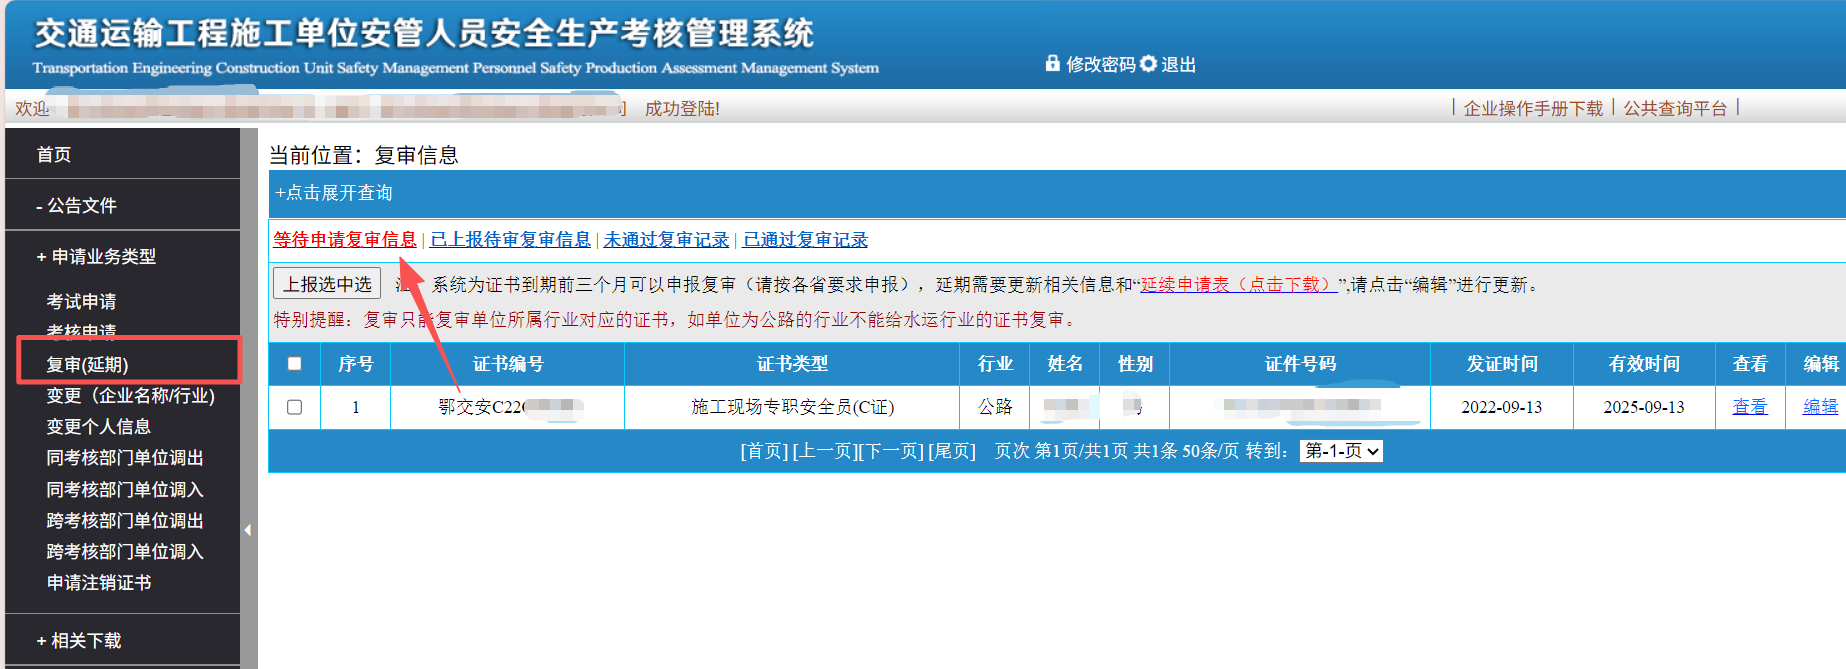Collapse the 公告文件 sidebar section
Screen dimensions: 1846x669
[76, 206]
